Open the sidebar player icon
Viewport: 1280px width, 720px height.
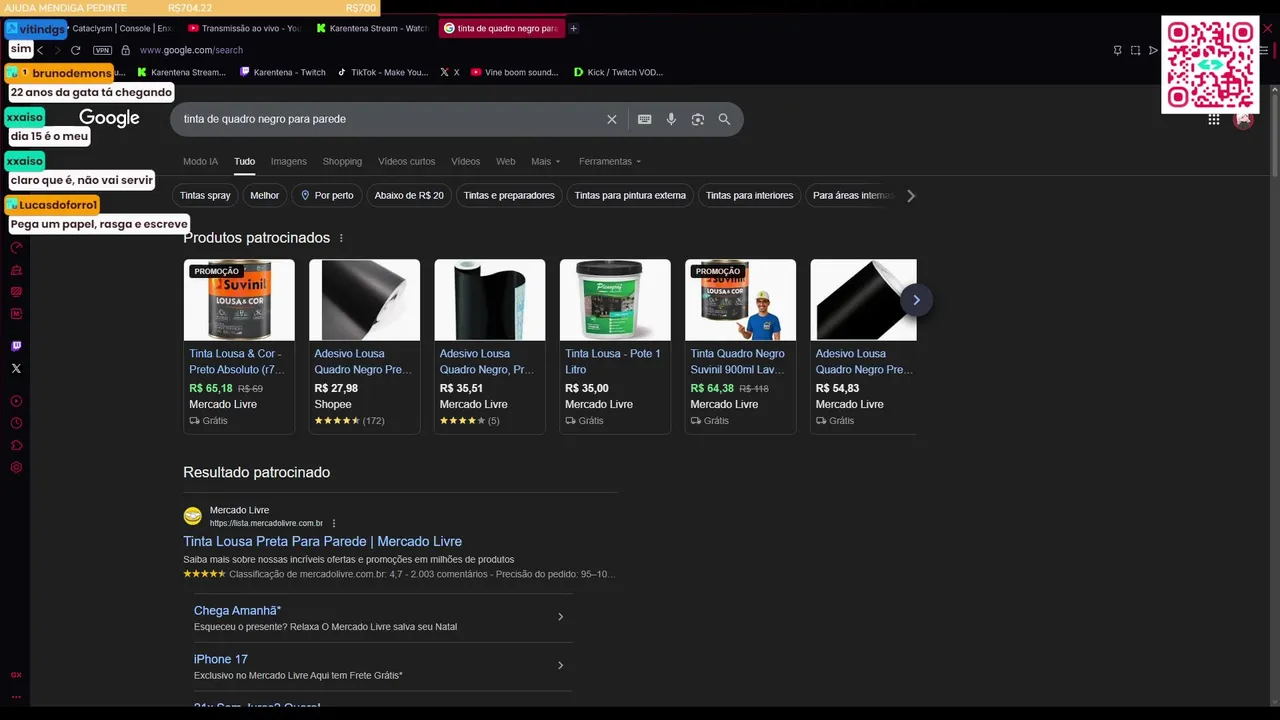point(16,401)
